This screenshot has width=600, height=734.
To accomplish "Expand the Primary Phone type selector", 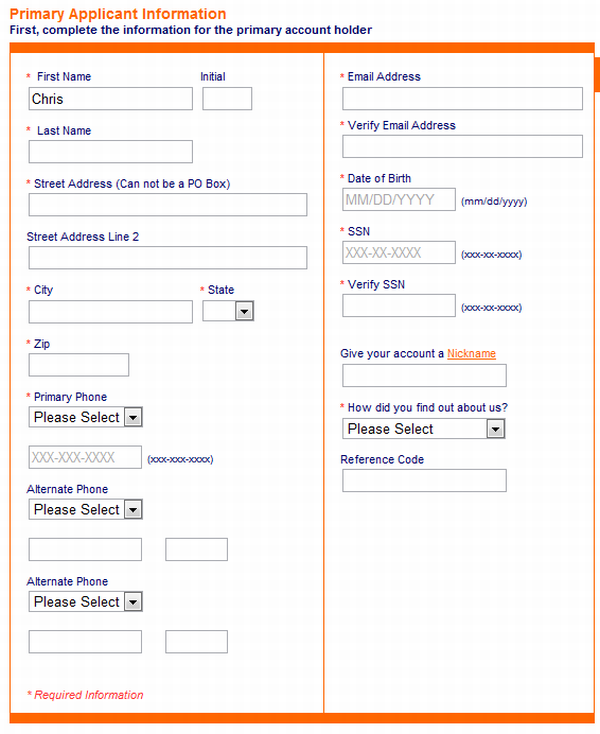I will [85, 417].
